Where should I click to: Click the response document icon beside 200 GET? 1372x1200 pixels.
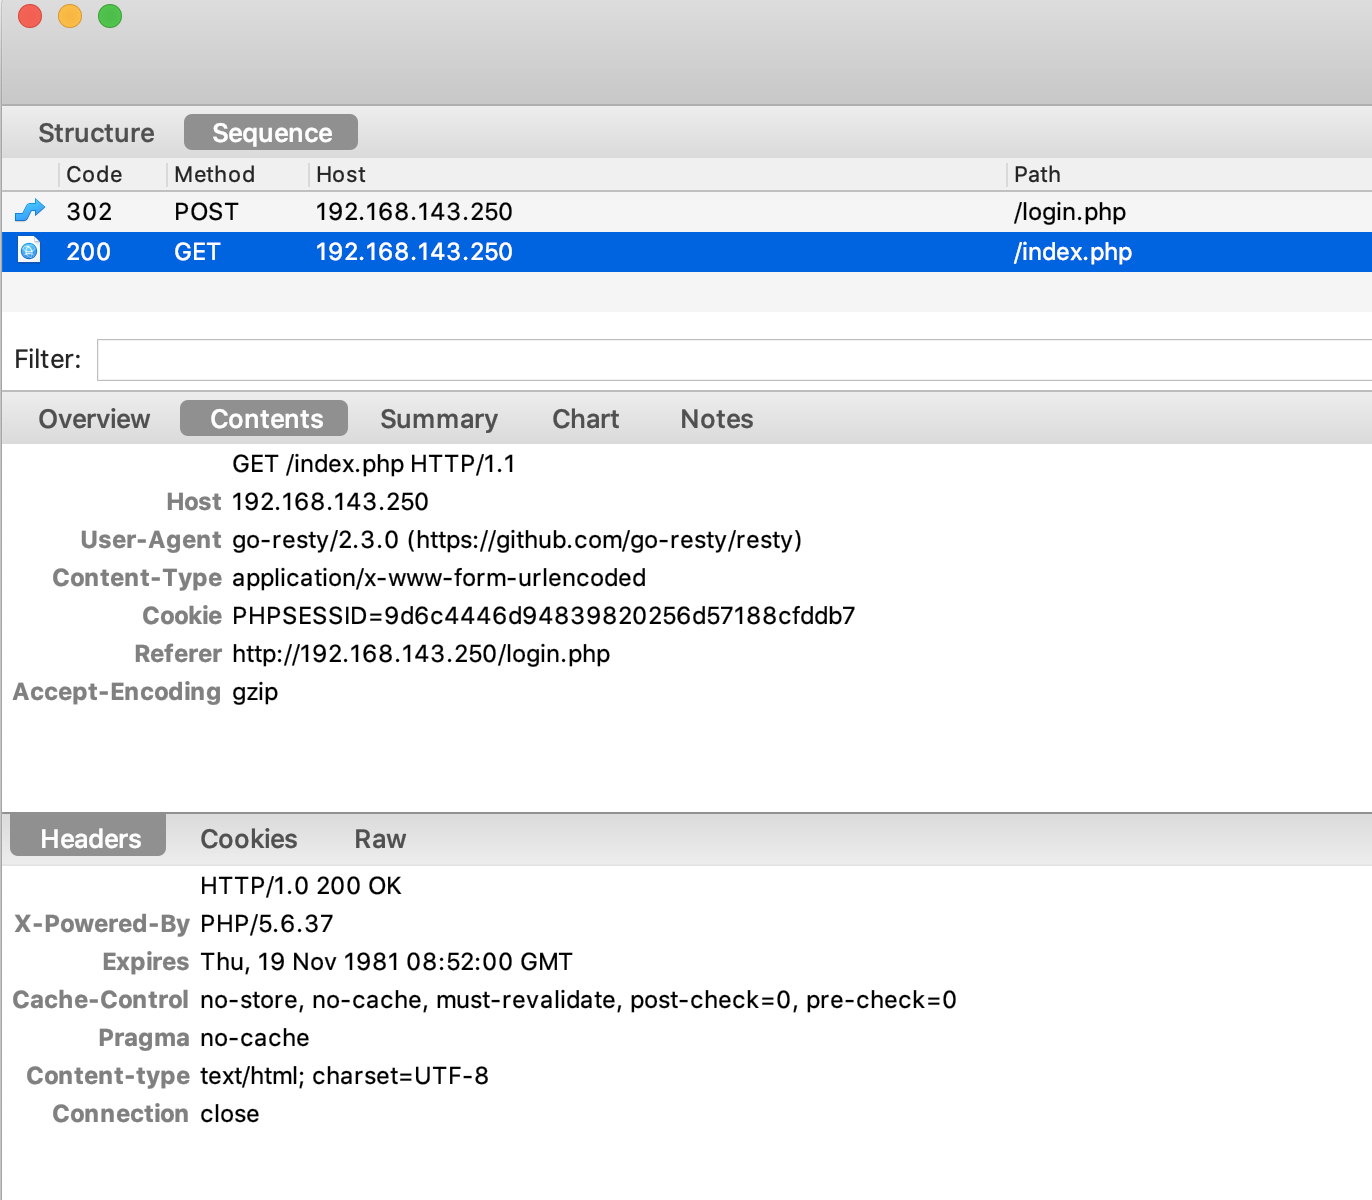[x=28, y=251]
